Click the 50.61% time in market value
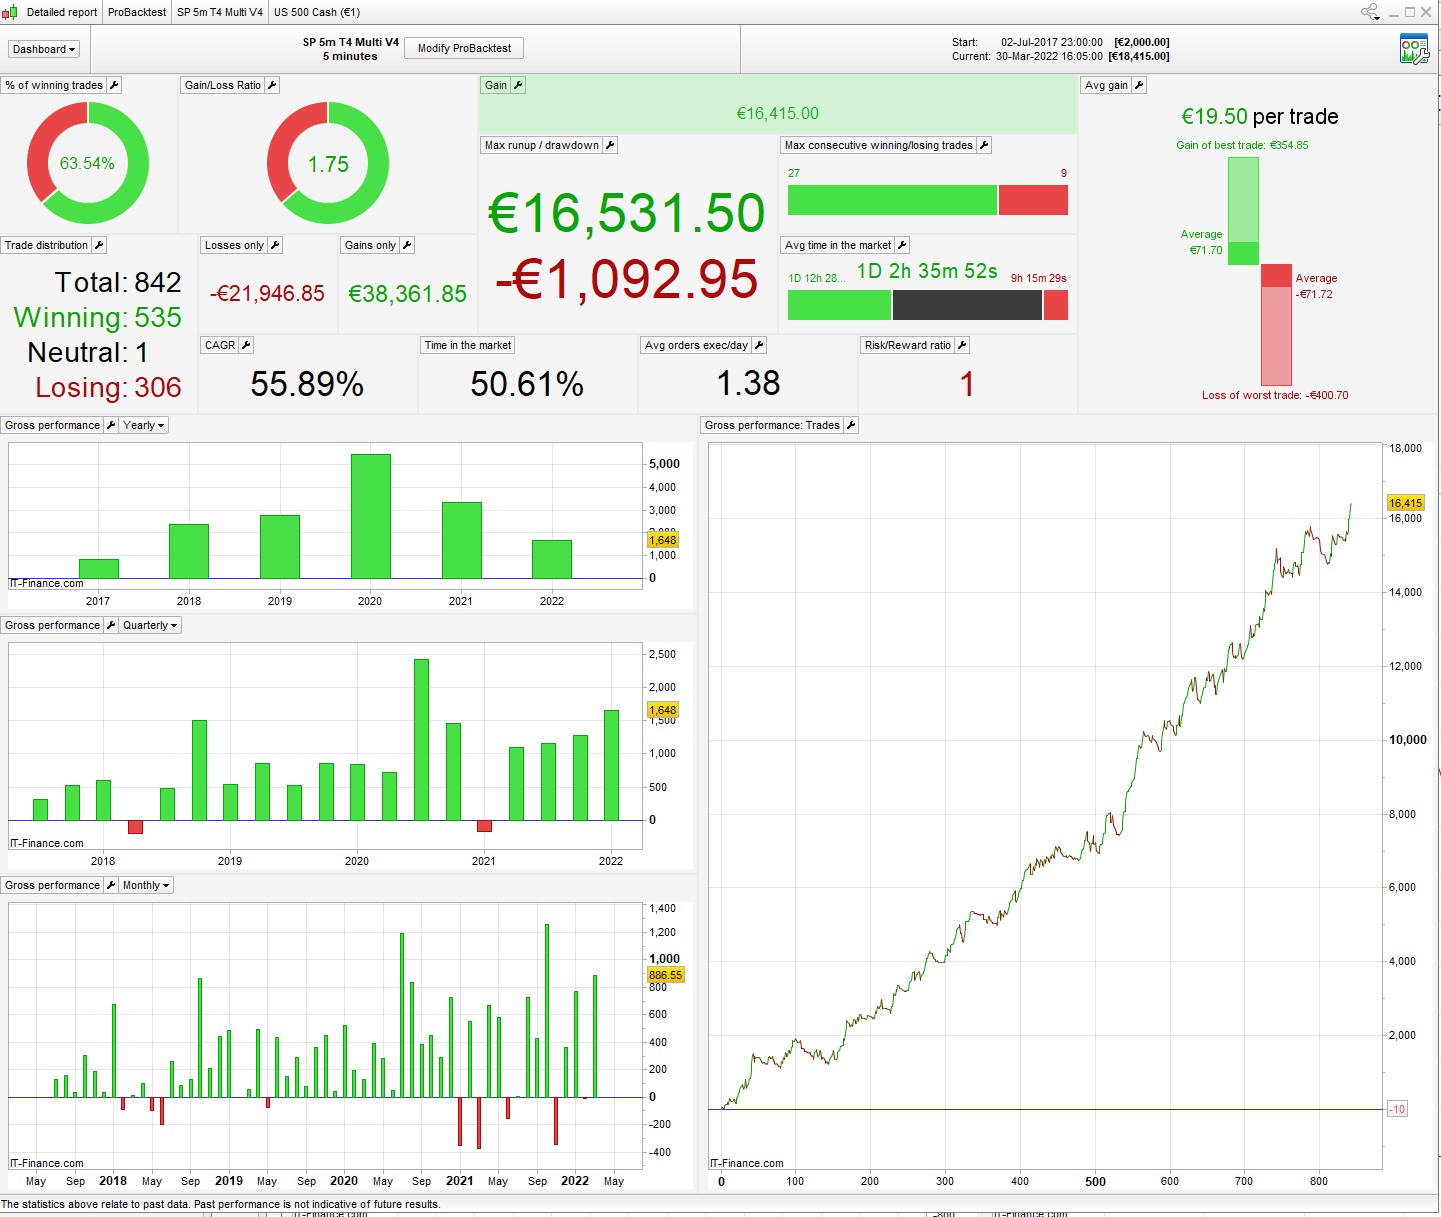 (527, 384)
